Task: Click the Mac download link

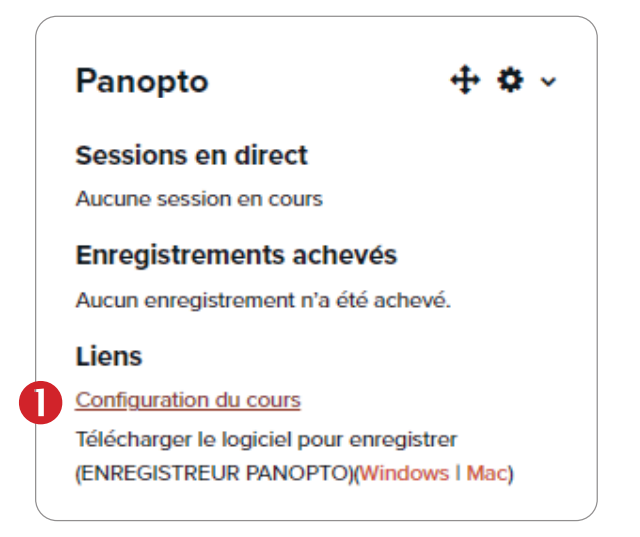Action: coord(486,473)
